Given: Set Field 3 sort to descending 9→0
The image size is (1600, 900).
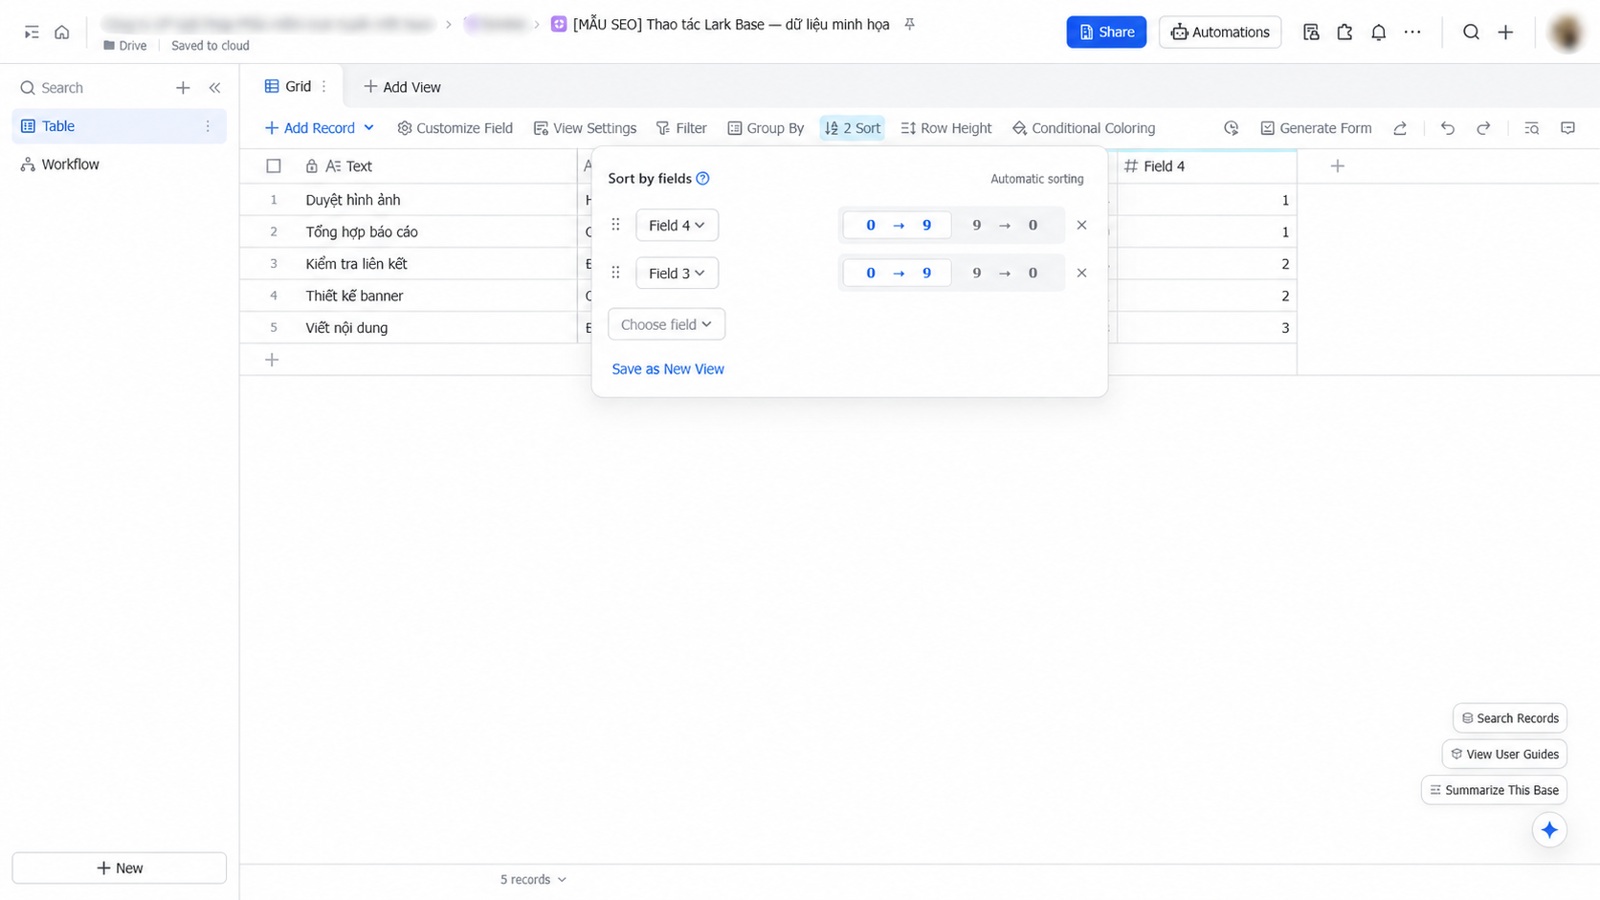Looking at the screenshot, I should pyautogui.click(x=1005, y=273).
